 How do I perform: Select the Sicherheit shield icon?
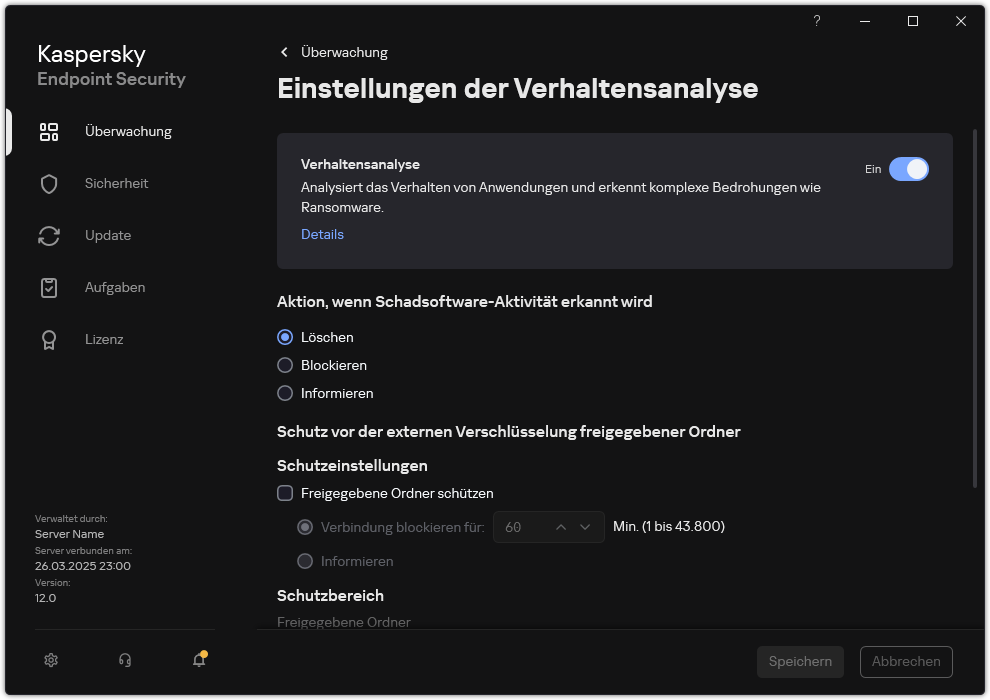click(x=49, y=183)
